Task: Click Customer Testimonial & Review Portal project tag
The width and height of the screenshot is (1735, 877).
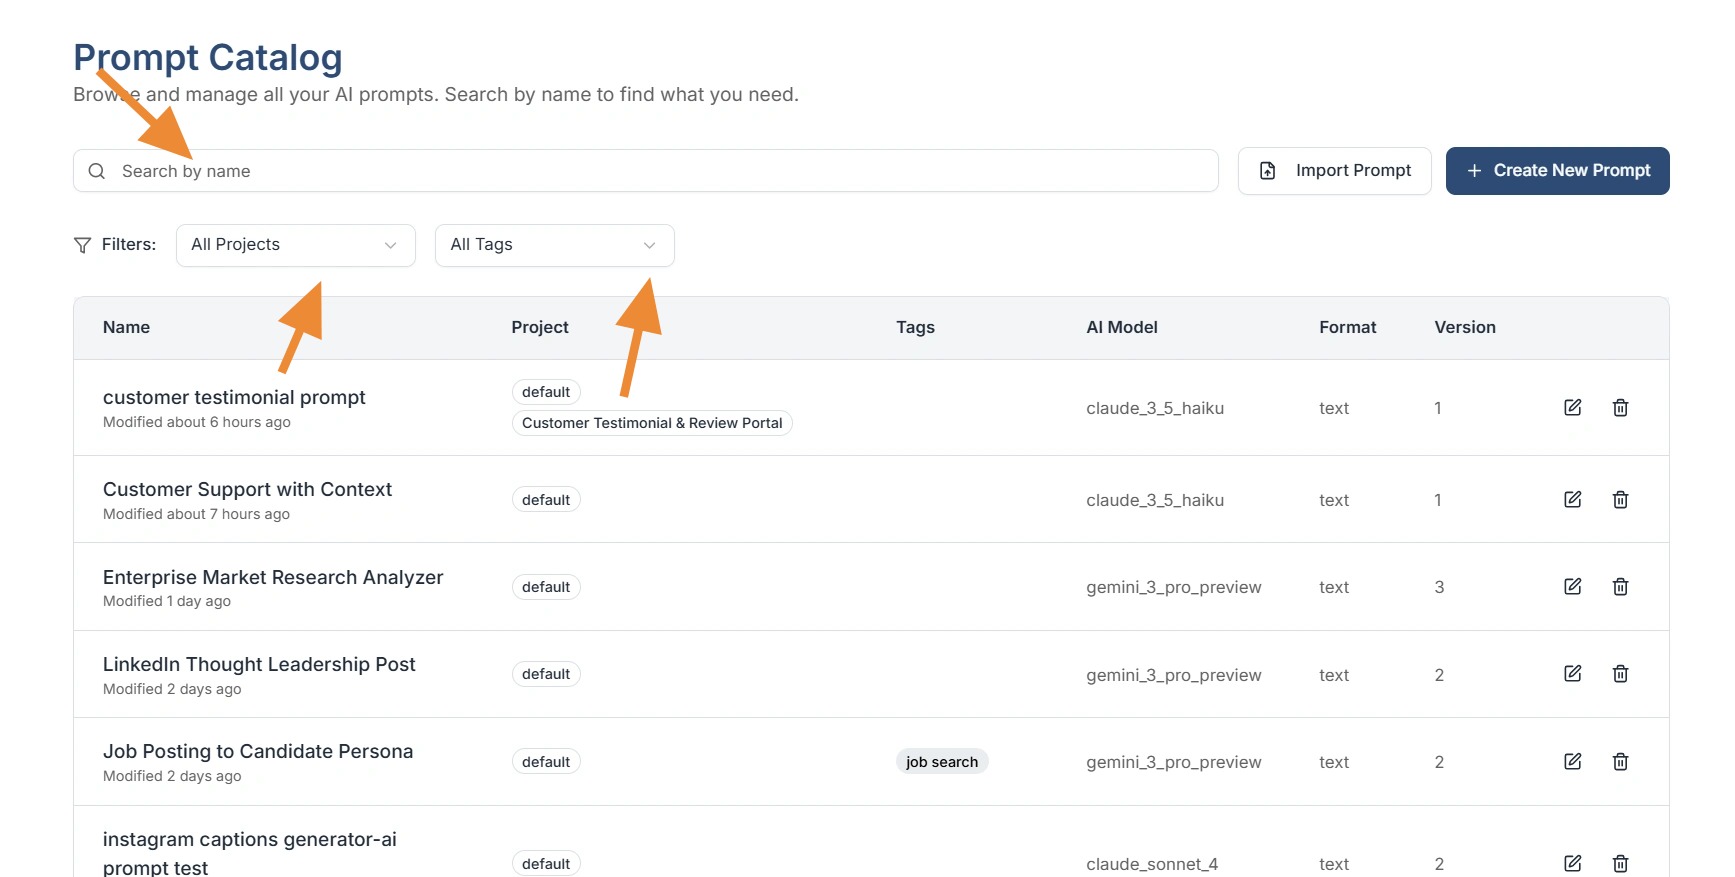Action: (x=652, y=423)
